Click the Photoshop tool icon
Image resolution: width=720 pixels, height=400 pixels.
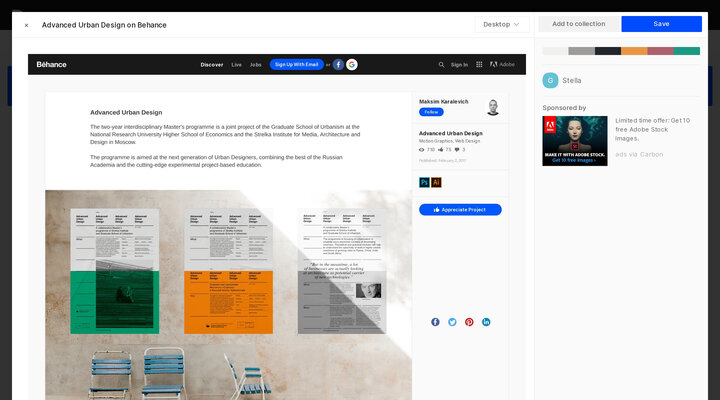(424, 182)
